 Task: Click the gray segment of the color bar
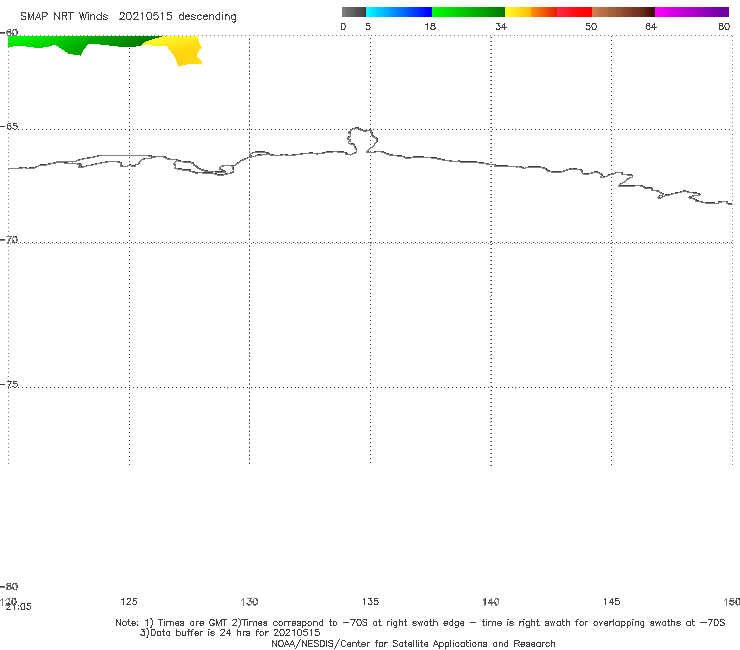353,12
